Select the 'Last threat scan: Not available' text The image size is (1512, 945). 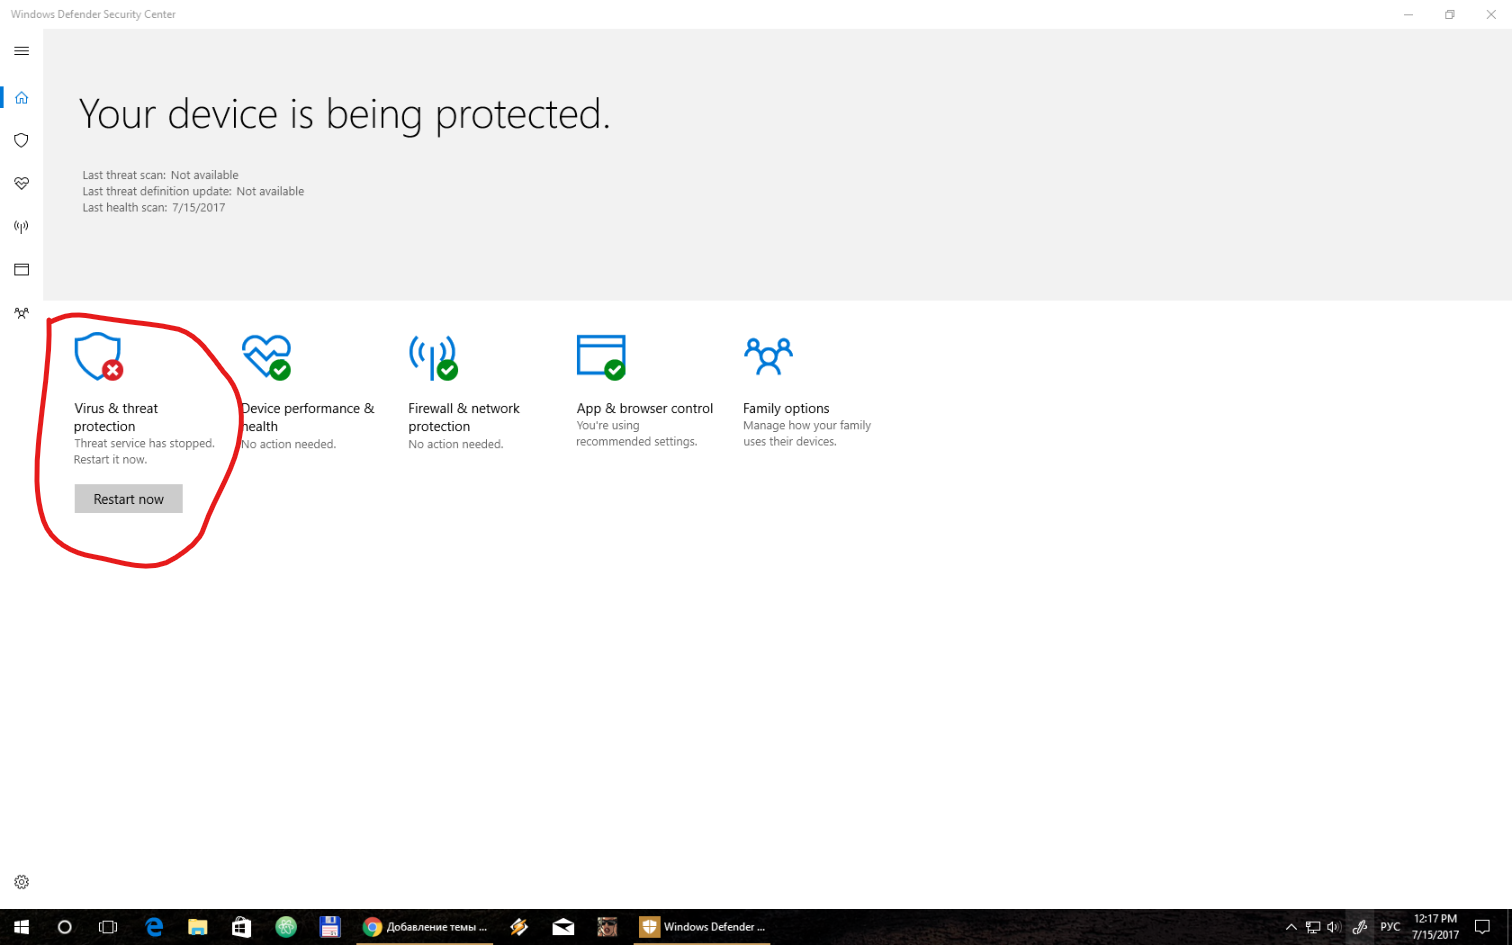[x=160, y=175]
